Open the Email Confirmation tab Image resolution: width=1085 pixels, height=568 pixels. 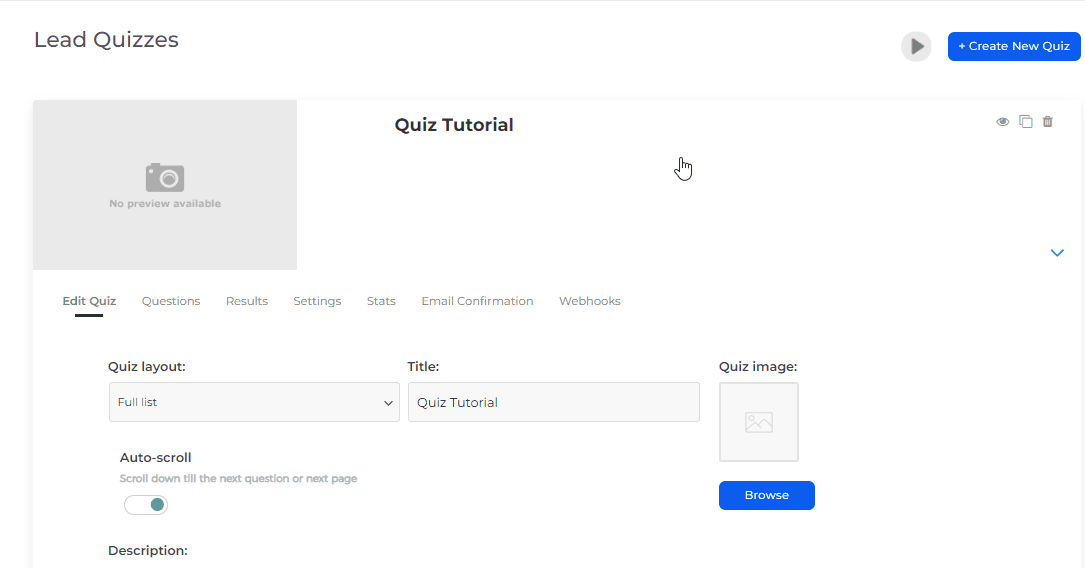[477, 301]
